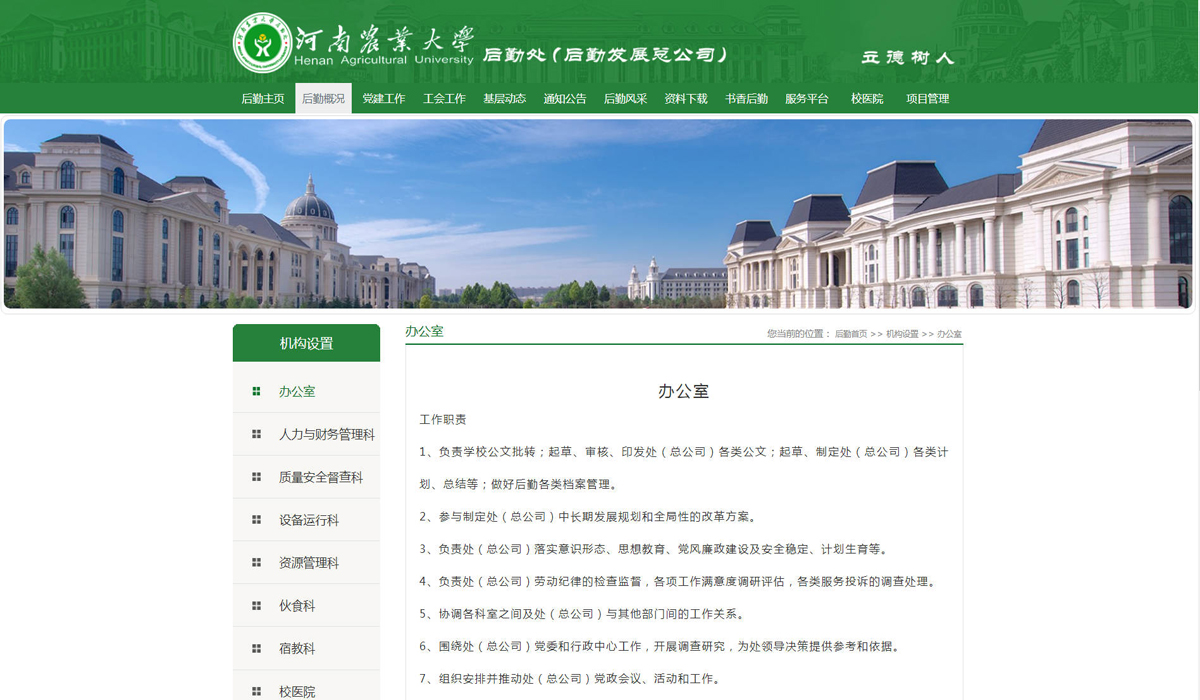Screen dimensions: 1200x700
Task: Click the grid icon next to 伙食科
Action: 257,606
